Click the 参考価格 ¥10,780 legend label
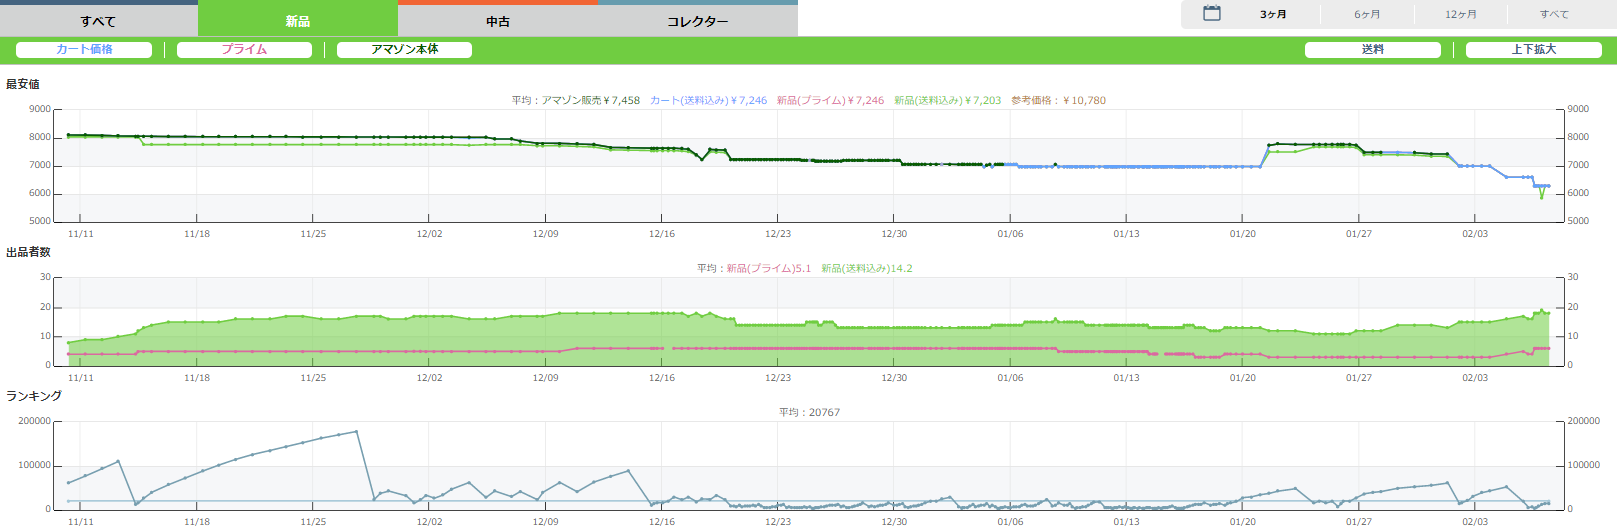This screenshot has width=1617, height=530. (x=1058, y=101)
